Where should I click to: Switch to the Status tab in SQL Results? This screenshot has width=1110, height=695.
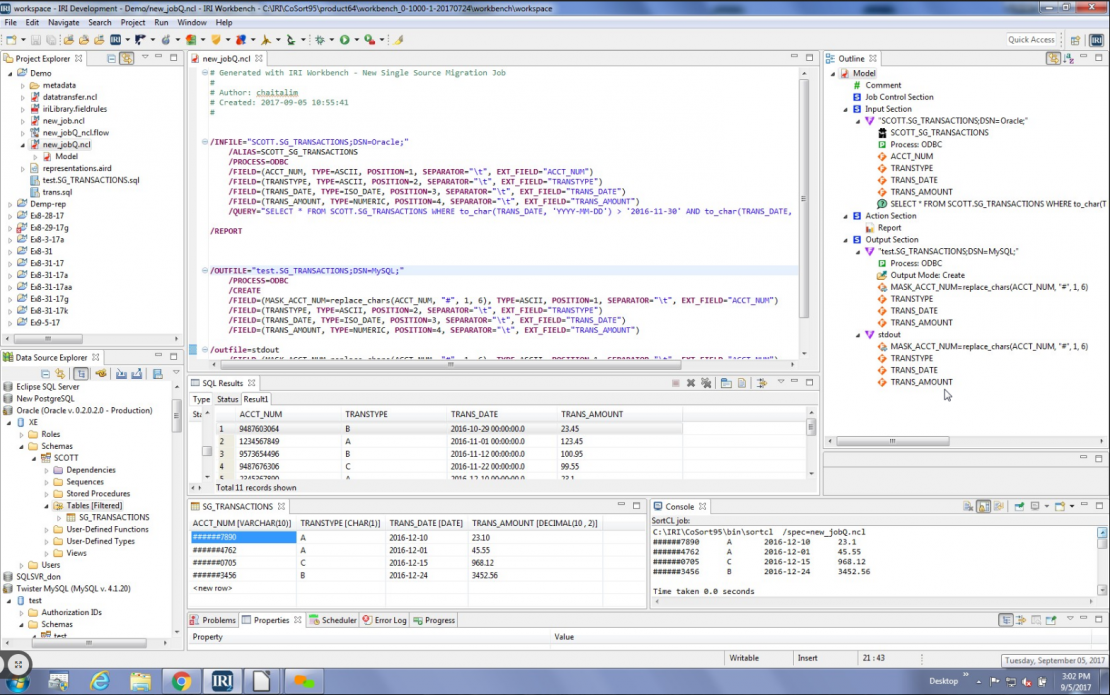click(227, 399)
